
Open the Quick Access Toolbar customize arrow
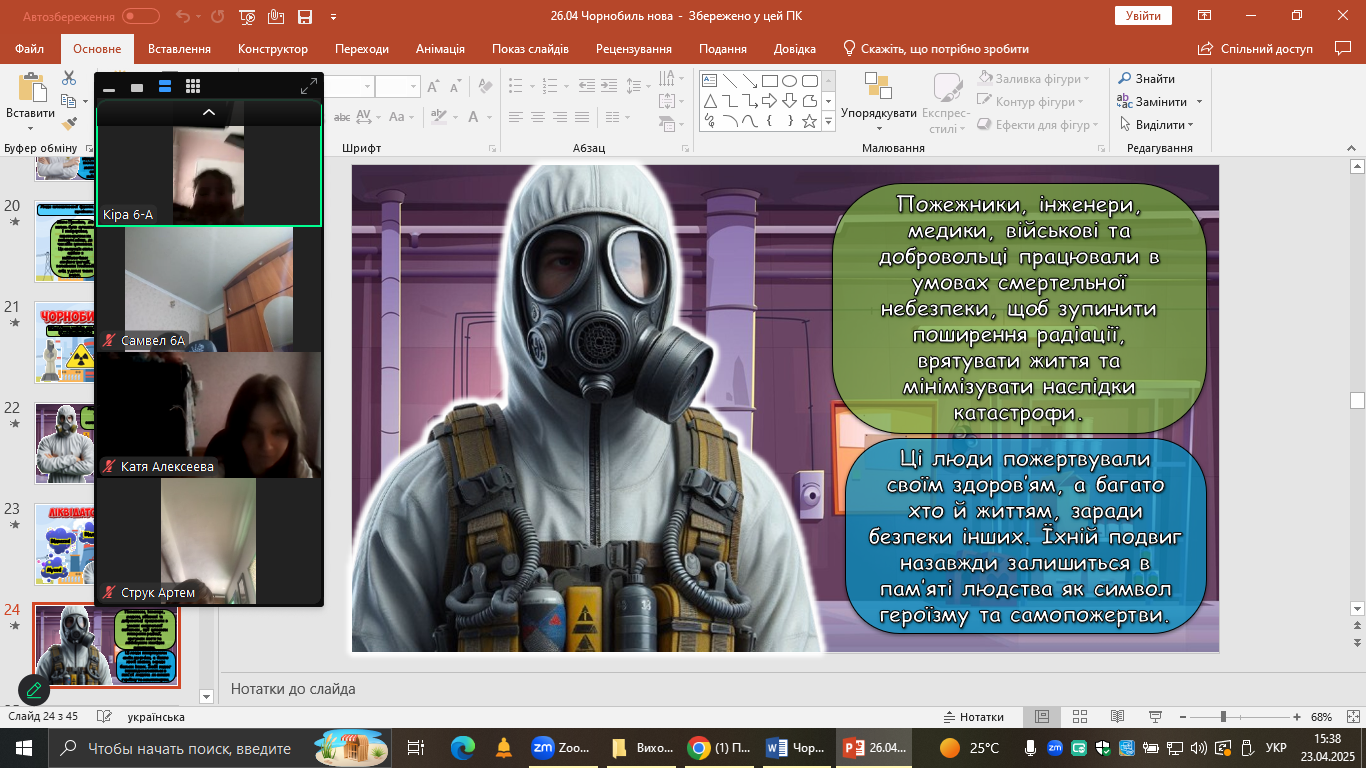333,17
